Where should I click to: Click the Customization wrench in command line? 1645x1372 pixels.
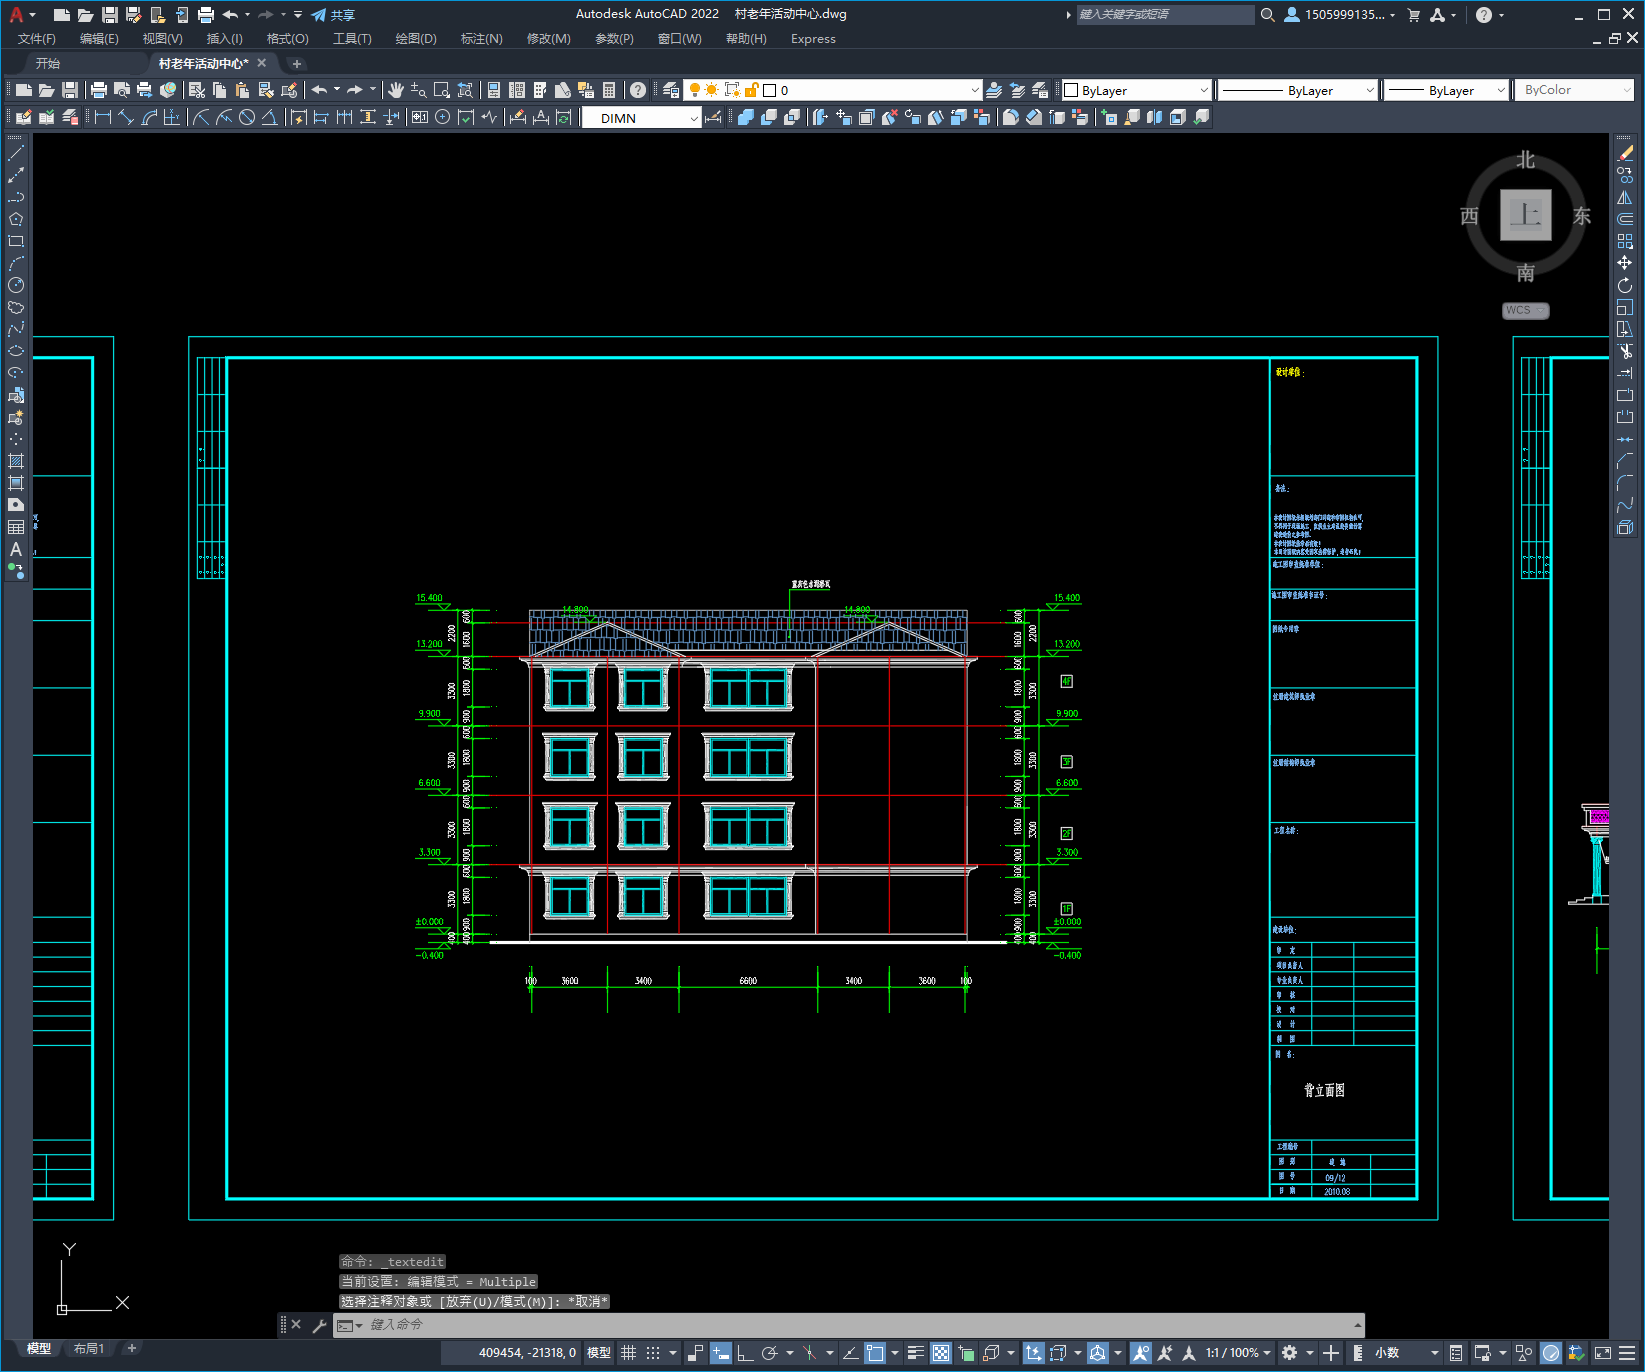[320, 1325]
